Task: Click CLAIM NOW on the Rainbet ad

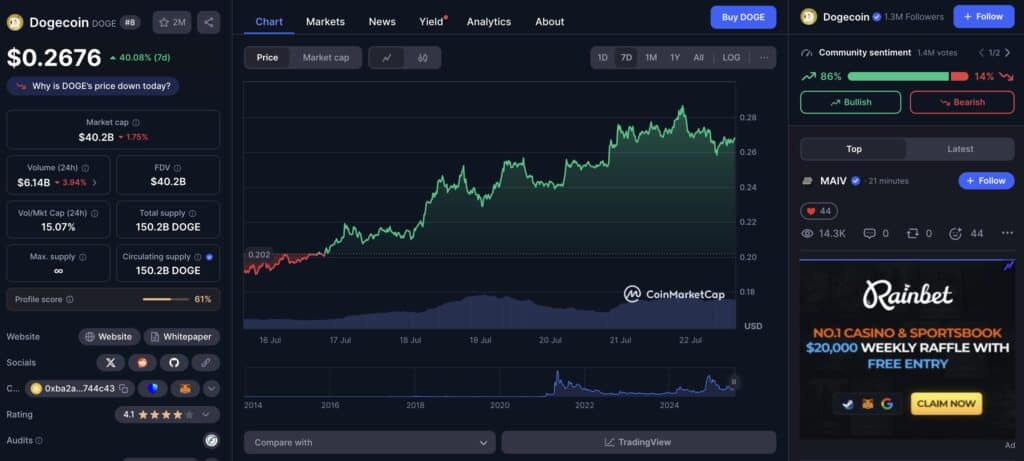Action: [946, 404]
